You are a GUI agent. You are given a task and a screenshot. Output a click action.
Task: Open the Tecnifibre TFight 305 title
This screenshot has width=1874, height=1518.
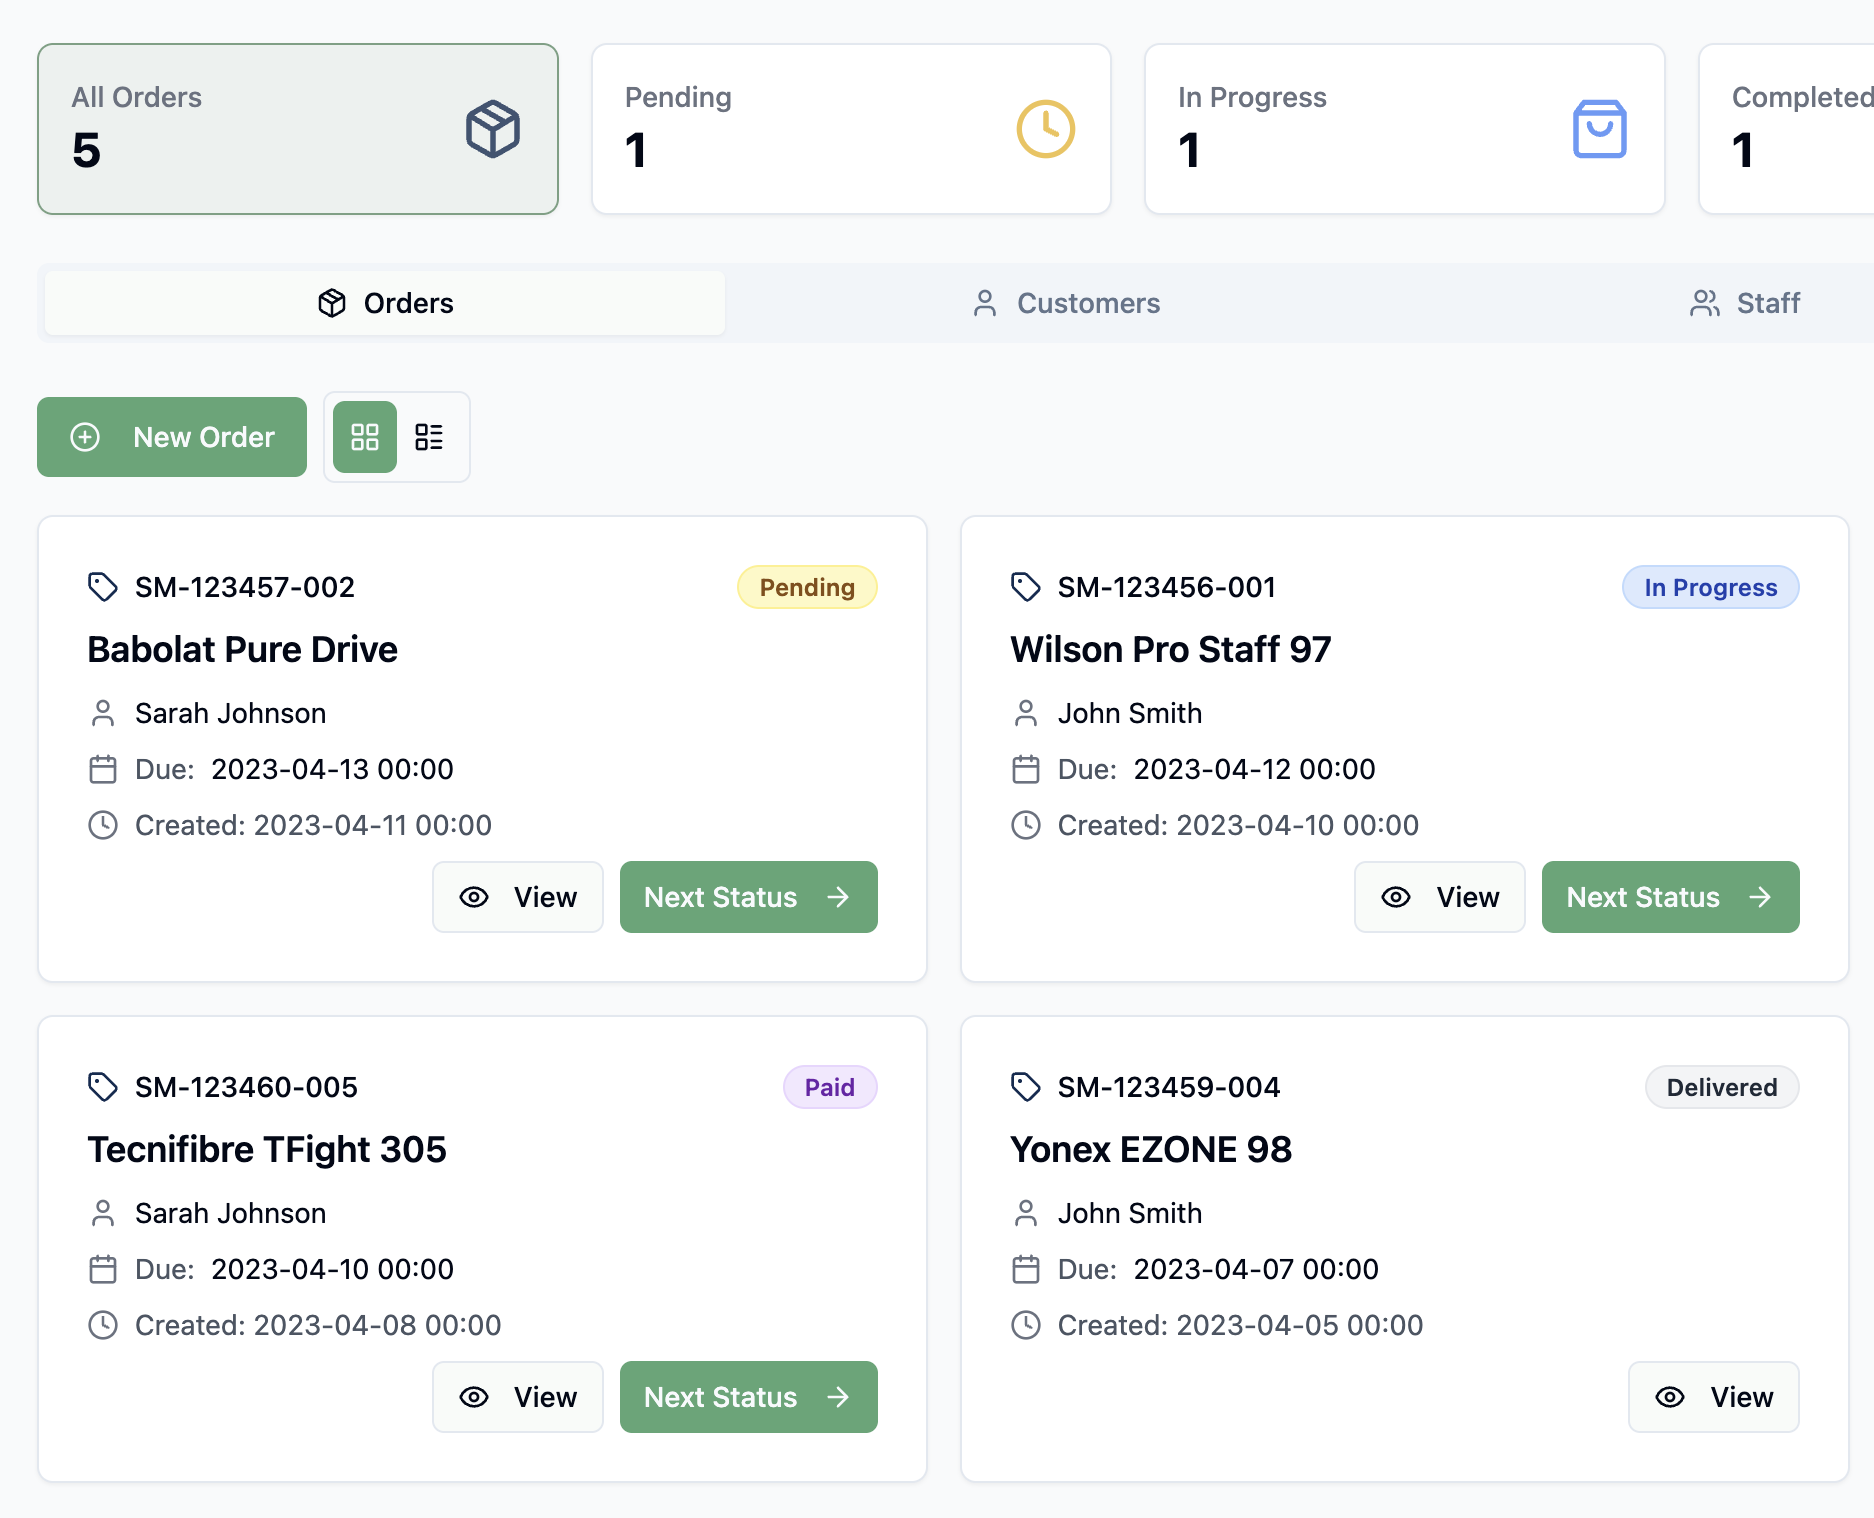267,1149
